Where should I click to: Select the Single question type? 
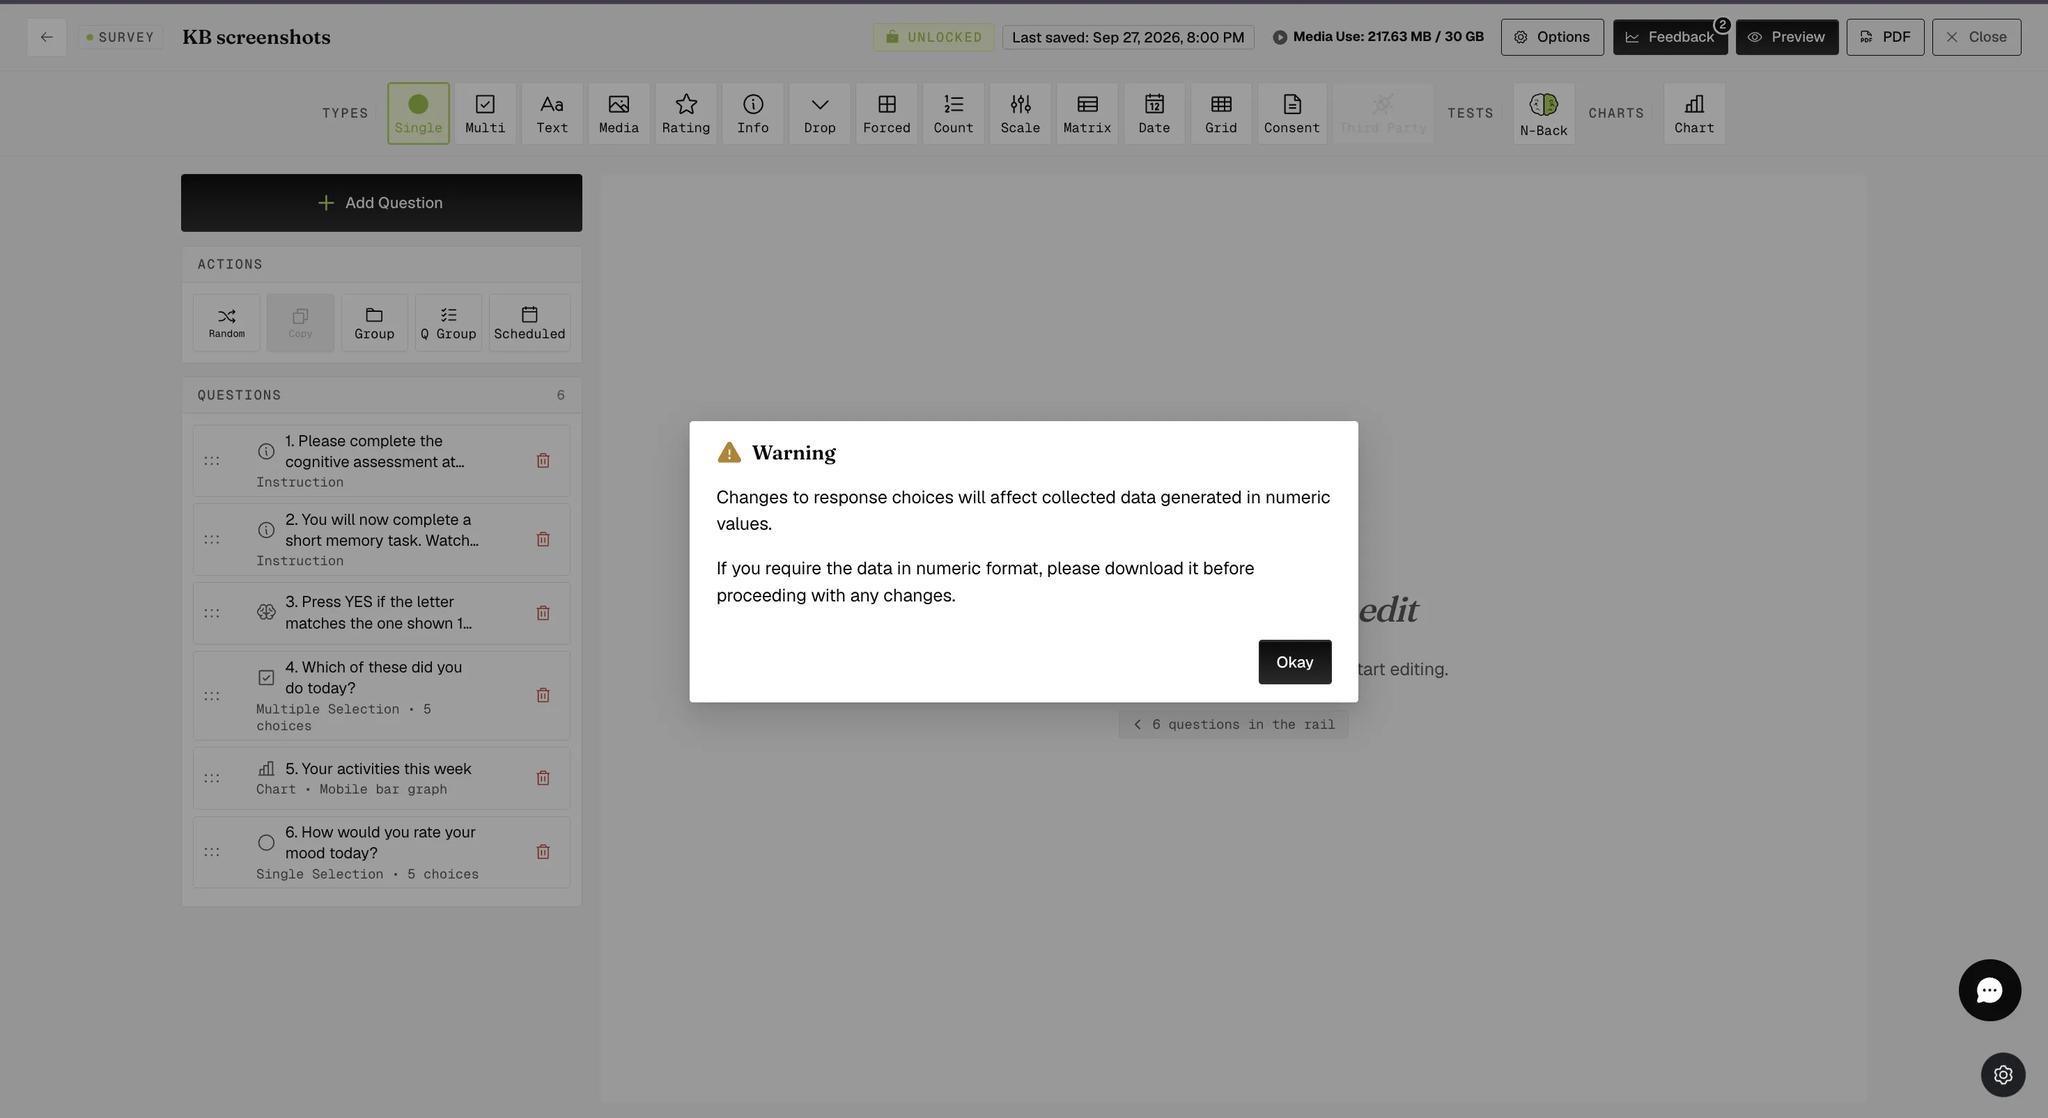(418, 113)
